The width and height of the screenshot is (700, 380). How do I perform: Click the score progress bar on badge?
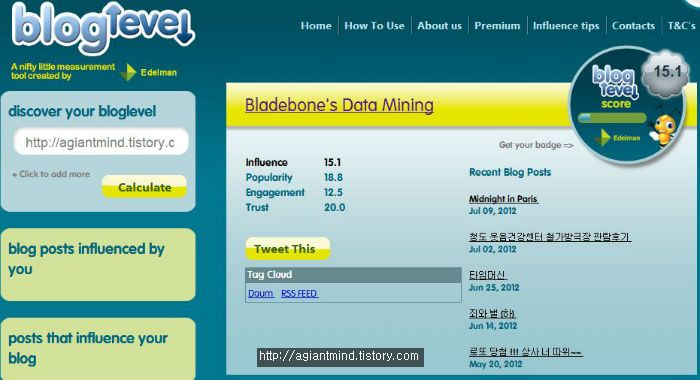[612, 118]
